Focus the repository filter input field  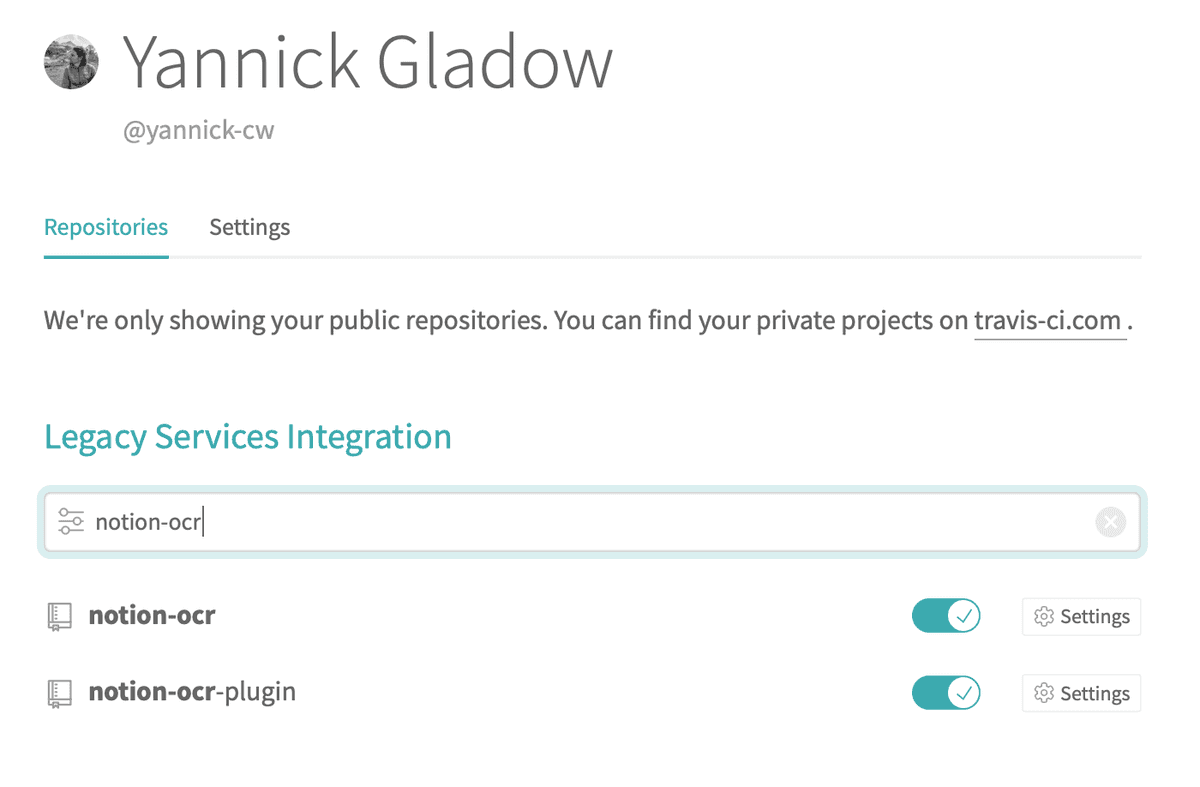tap(600, 521)
